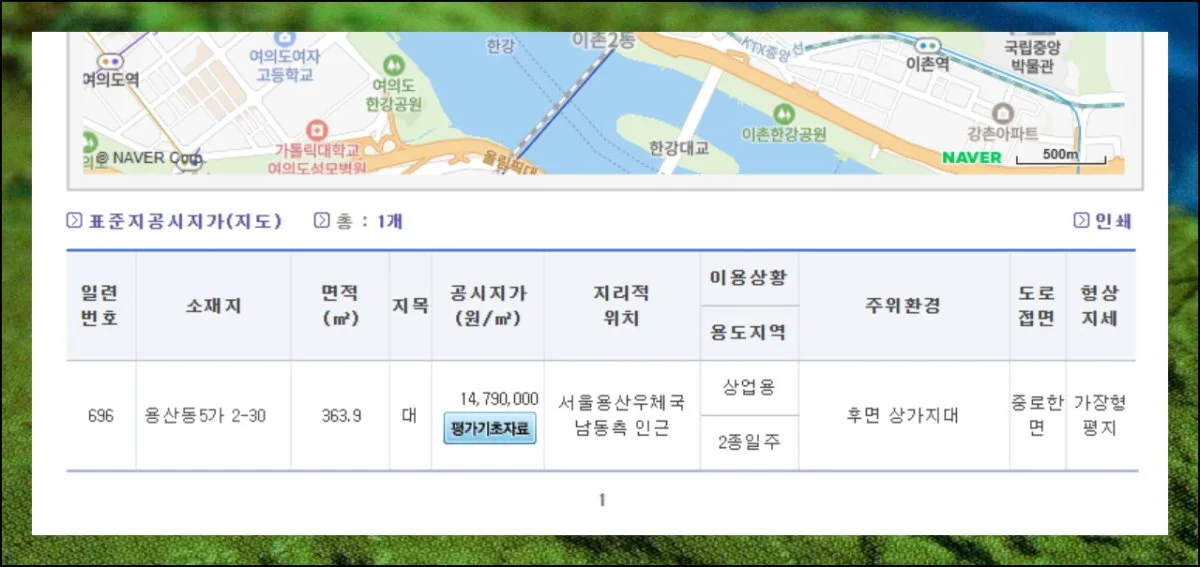
Task: Click the arrow icon before 총 : 1개
Action: click(x=321, y=221)
